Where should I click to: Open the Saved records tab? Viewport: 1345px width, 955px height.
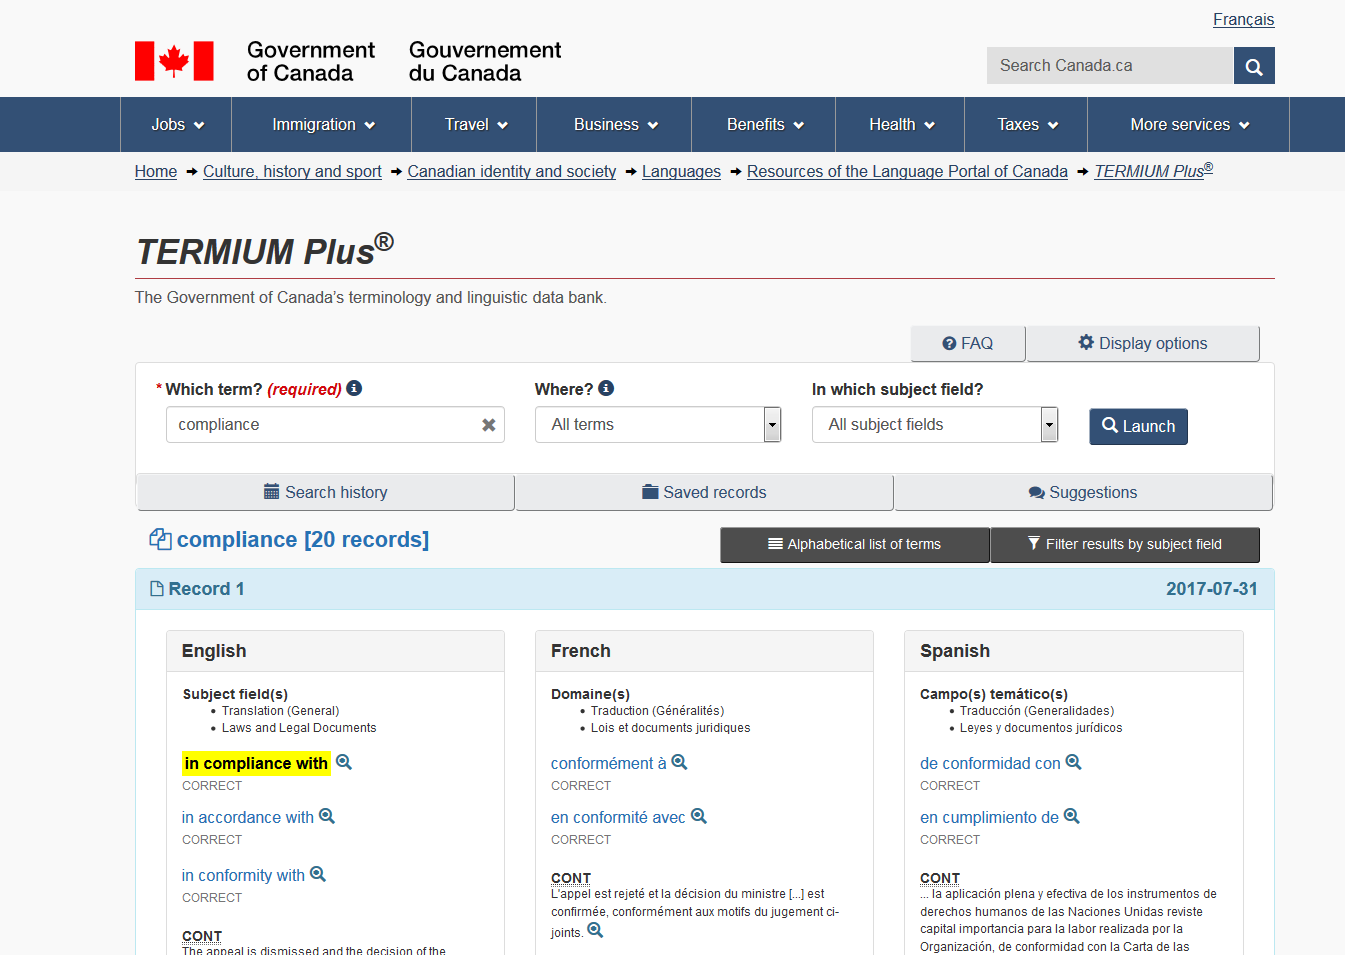pos(704,492)
